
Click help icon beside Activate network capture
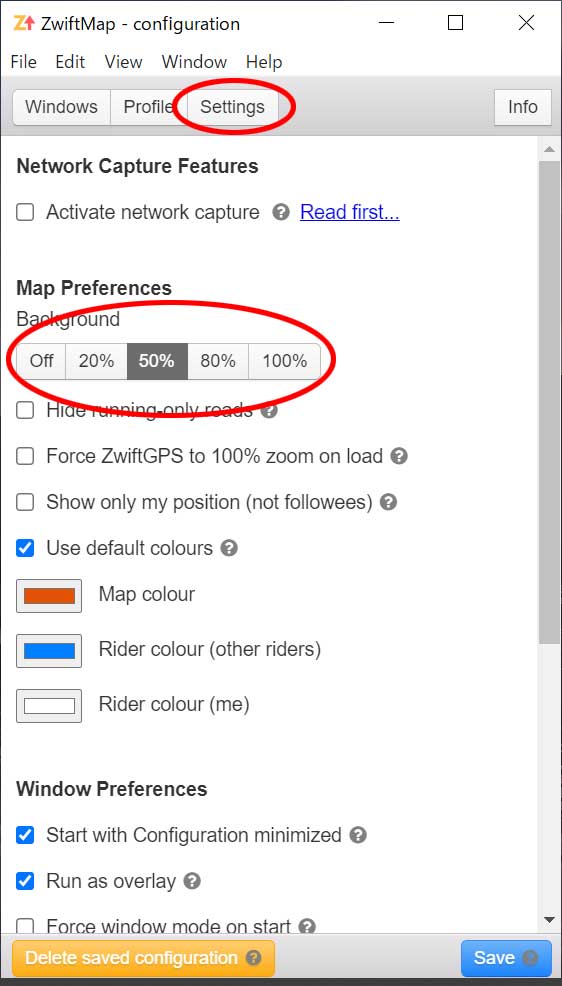click(281, 213)
